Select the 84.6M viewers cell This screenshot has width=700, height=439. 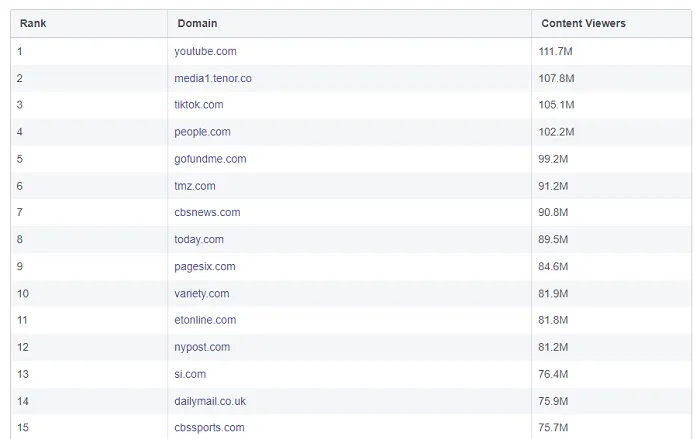pos(611,267)
